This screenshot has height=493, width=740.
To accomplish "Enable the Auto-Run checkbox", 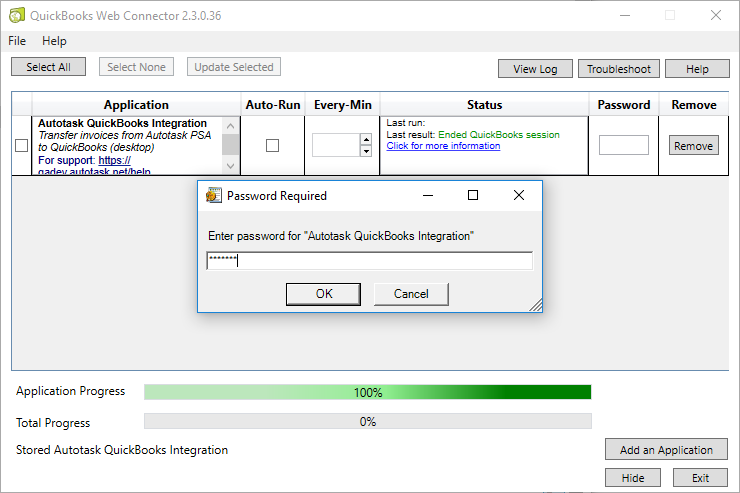I will tap(272, 145).
